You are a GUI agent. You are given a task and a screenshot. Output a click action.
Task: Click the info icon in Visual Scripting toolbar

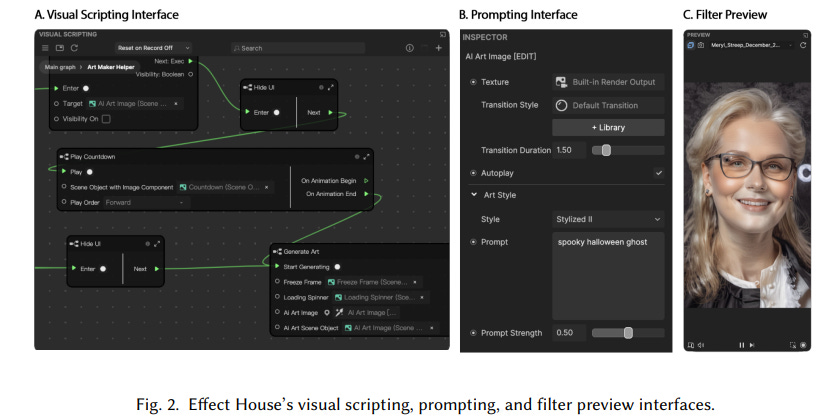pos(410,48)
